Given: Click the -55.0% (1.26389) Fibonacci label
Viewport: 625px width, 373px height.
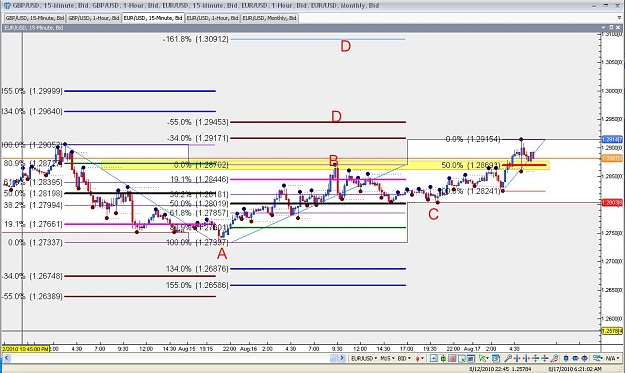Looking at the screenshot, I should (32, 296).
